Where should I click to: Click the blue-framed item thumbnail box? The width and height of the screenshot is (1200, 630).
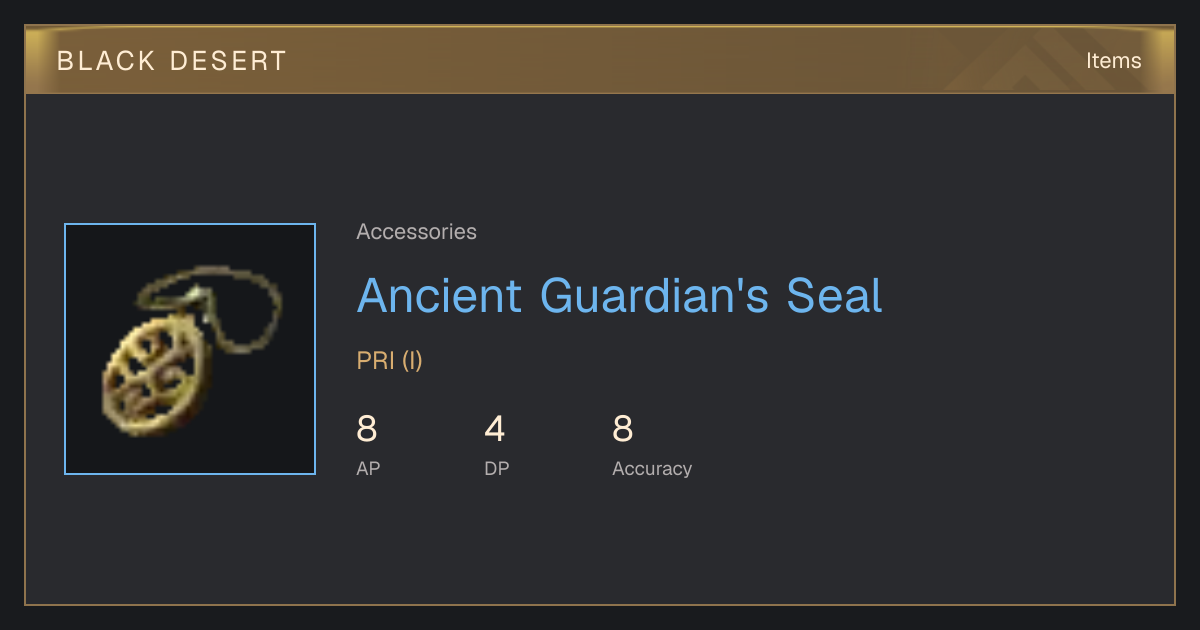pos(190,349)
